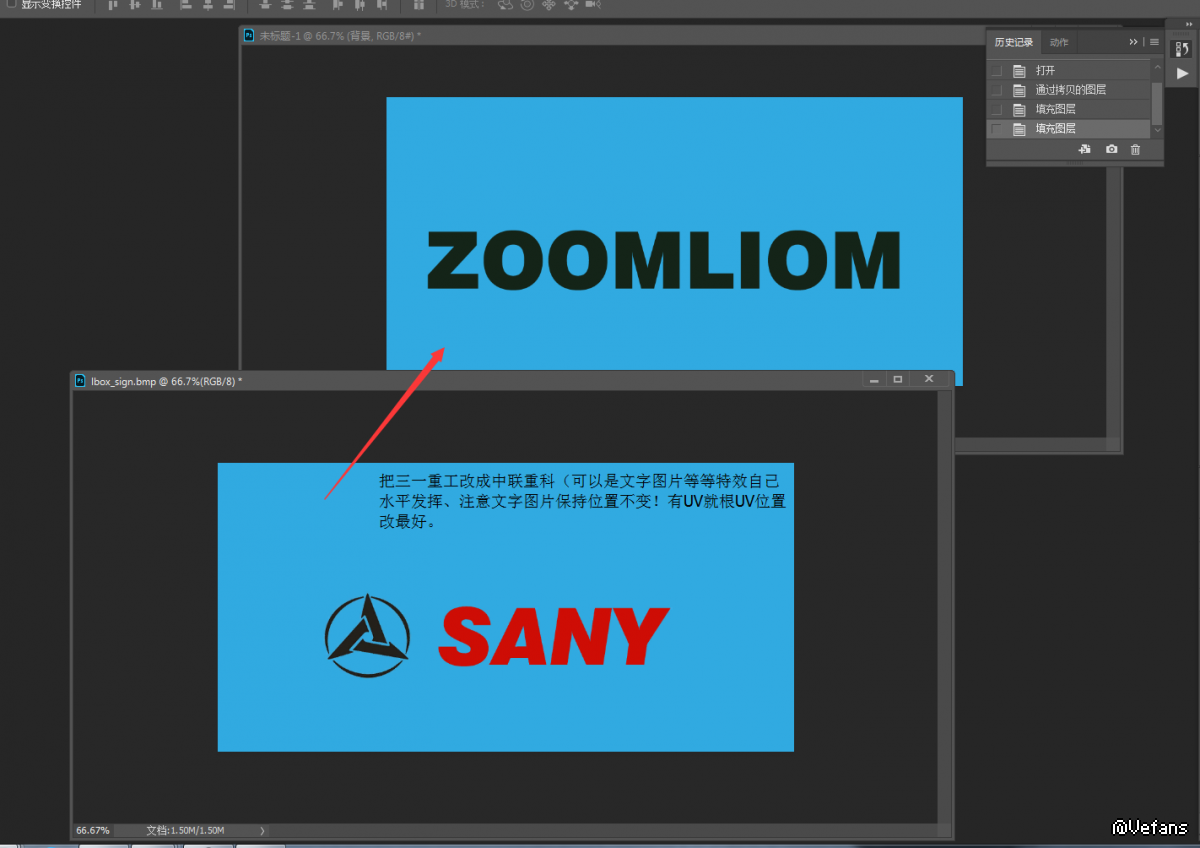Open the History panel flyout menu
Viewport: 1200px width, 848px height.
[1153, 42]
